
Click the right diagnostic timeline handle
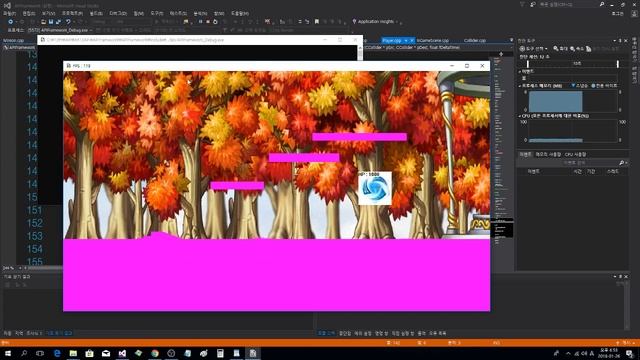point(618,64)
